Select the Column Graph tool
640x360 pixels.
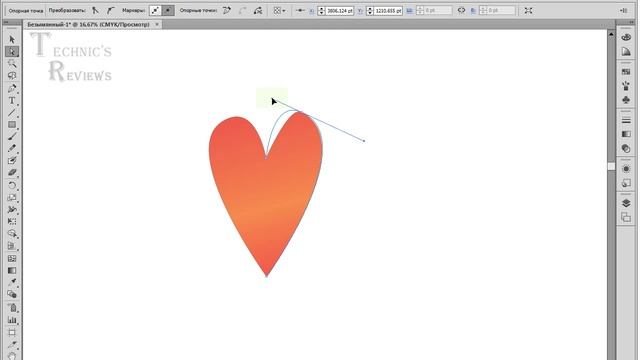12,320
